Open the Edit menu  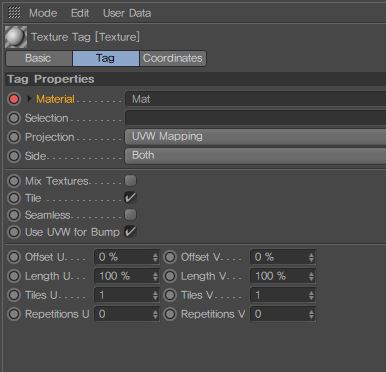pyautogui.click(x=80, y=13)
